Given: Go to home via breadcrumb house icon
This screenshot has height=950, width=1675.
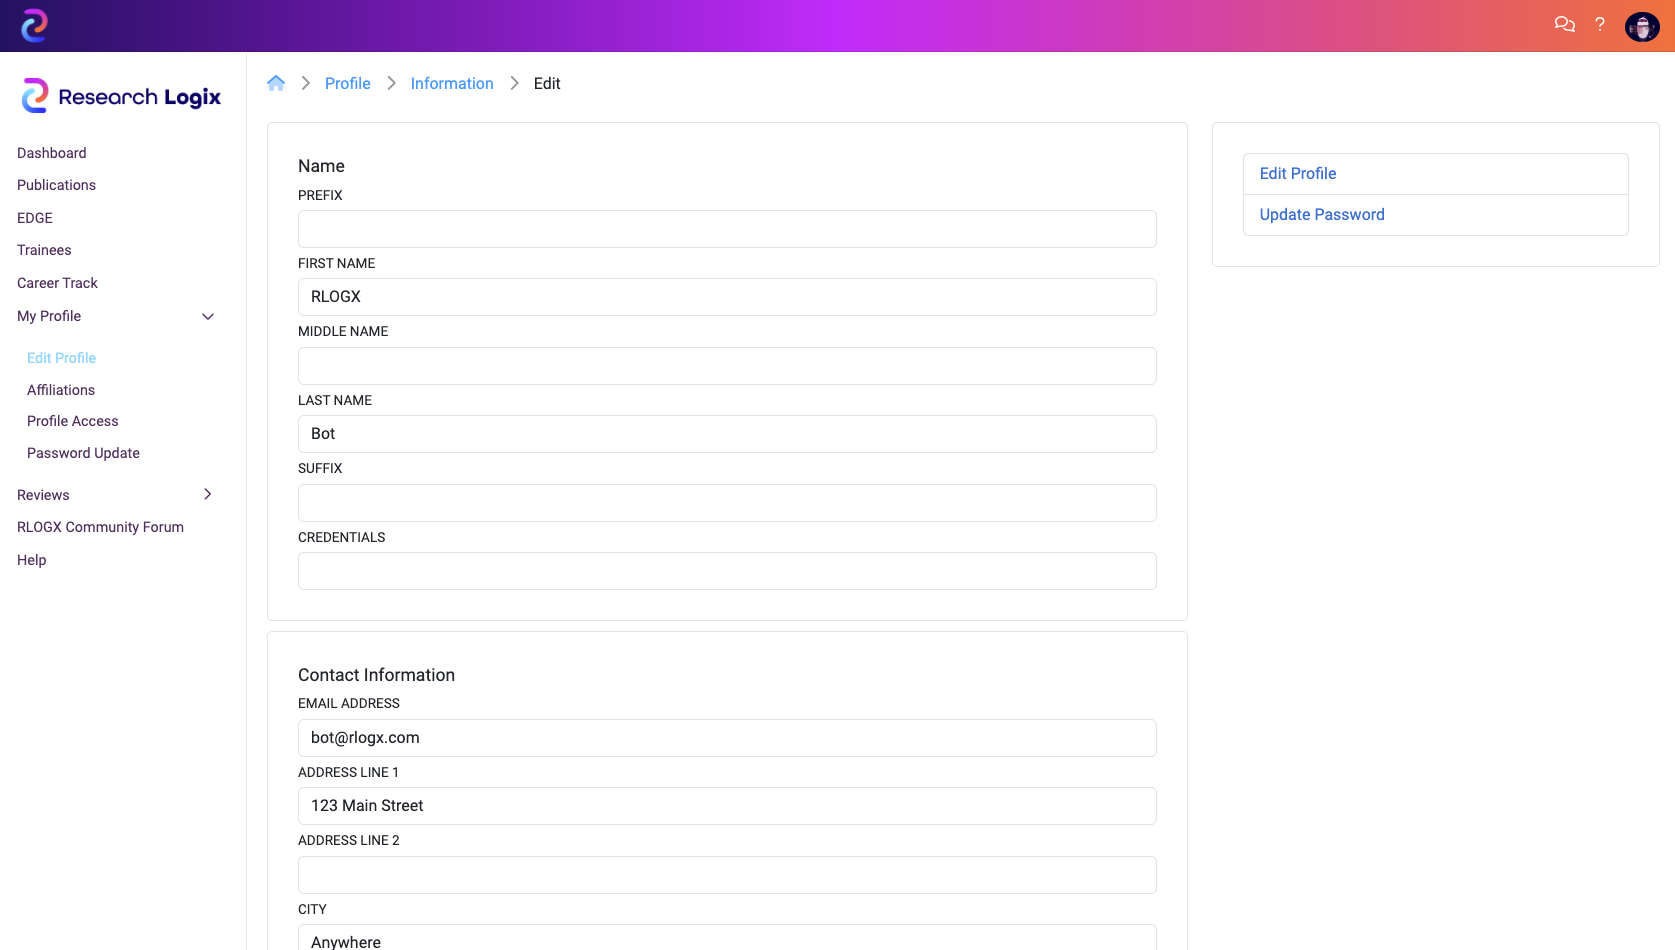Looking at the screenshot, I should click(x=276, y=83).
